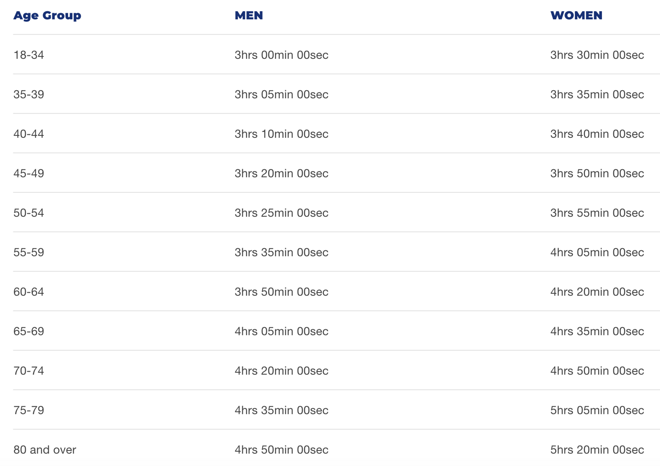Click the 45-49 age group label
Screen dimensions: 660x466
click(x=29, y=173)
